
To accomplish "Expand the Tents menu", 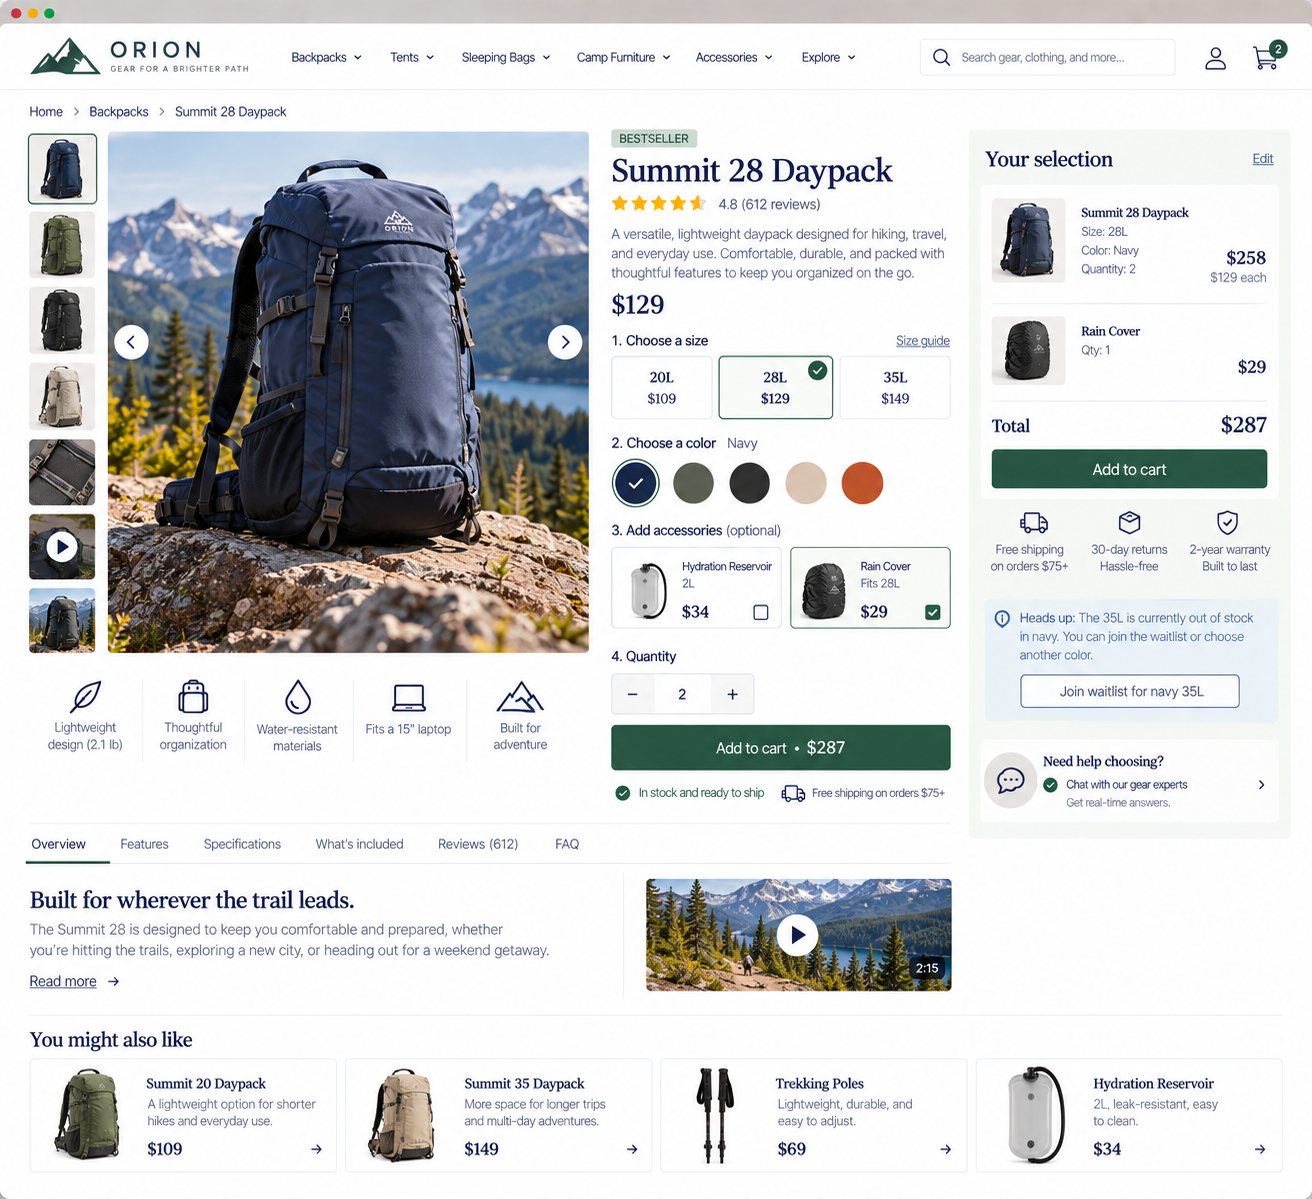I will (412, 57).
